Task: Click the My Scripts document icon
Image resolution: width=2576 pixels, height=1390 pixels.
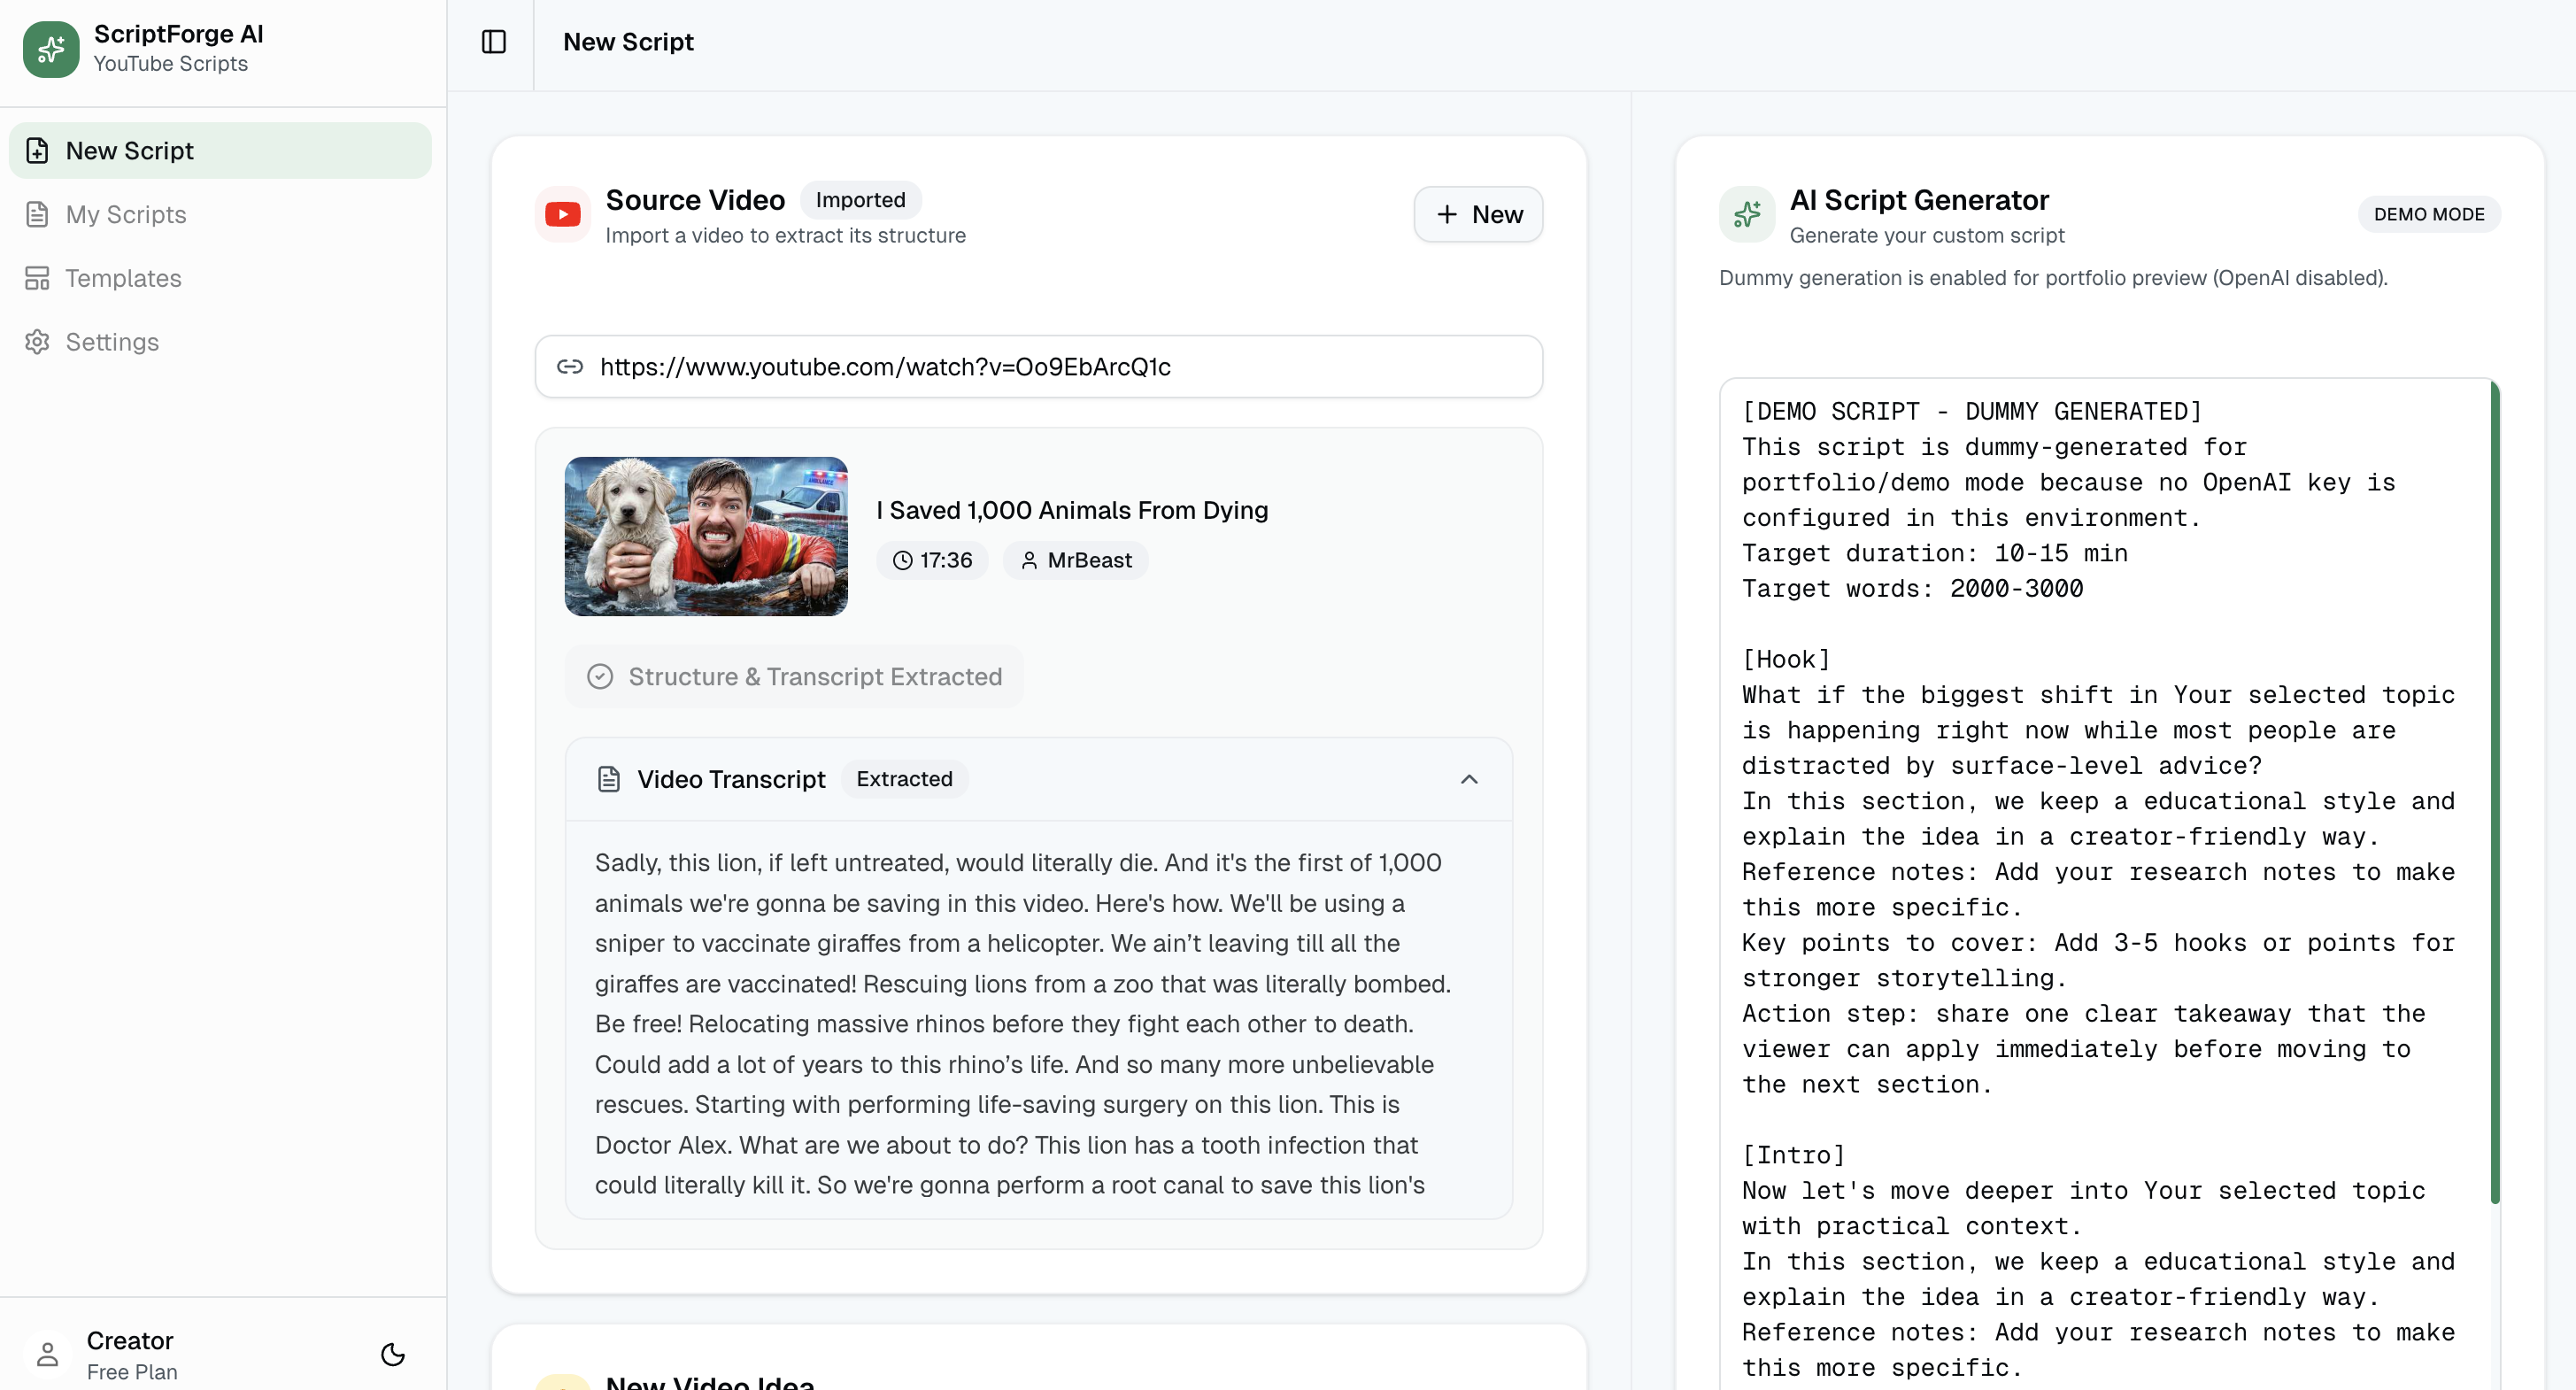Action: pos(37,214)
